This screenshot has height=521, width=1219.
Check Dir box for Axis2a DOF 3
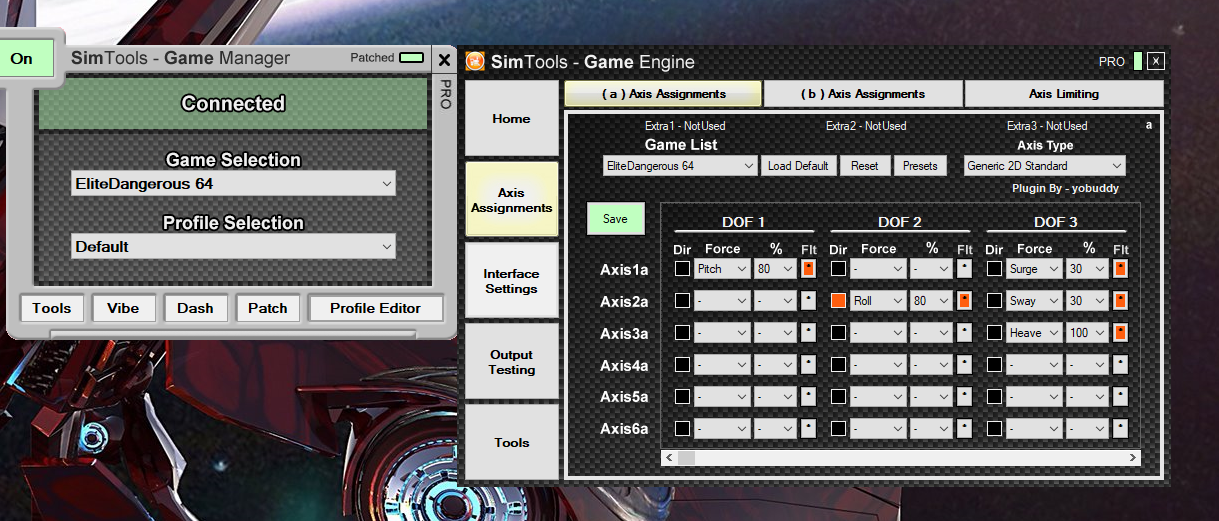[x=994, y=301]
